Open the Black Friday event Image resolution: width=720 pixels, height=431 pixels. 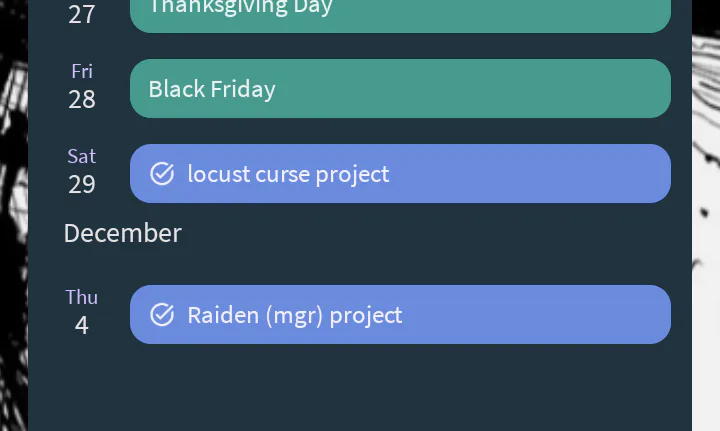pos(212,89)
